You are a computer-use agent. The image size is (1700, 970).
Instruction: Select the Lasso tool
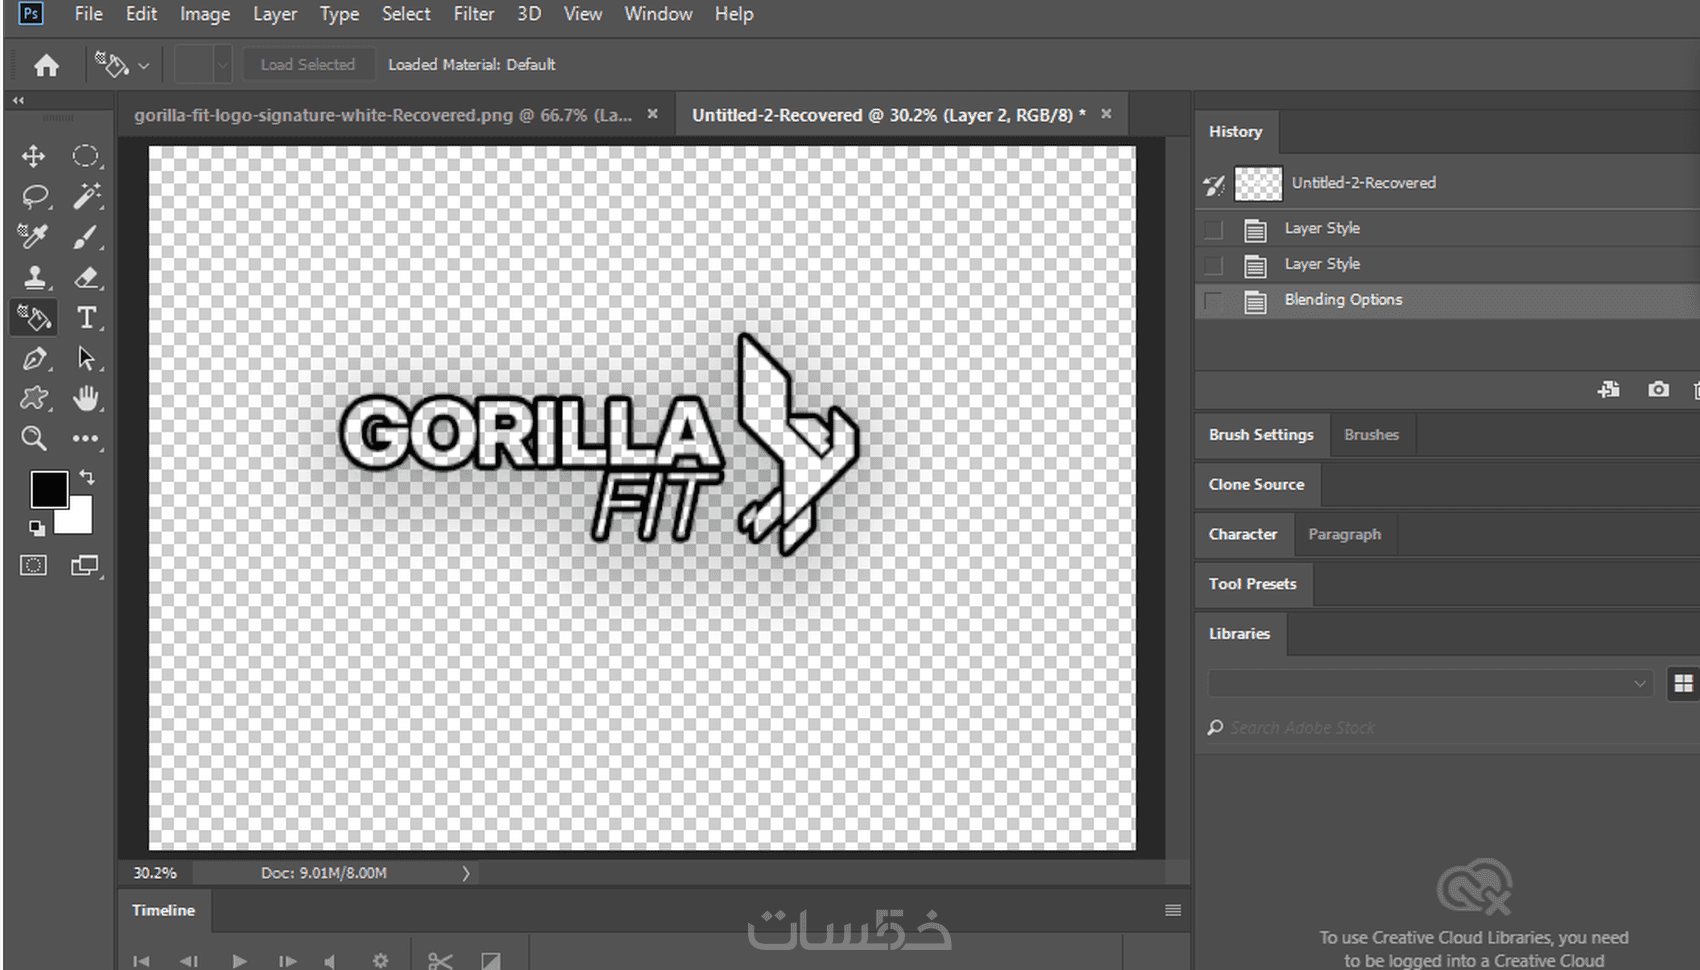point(35,196)
